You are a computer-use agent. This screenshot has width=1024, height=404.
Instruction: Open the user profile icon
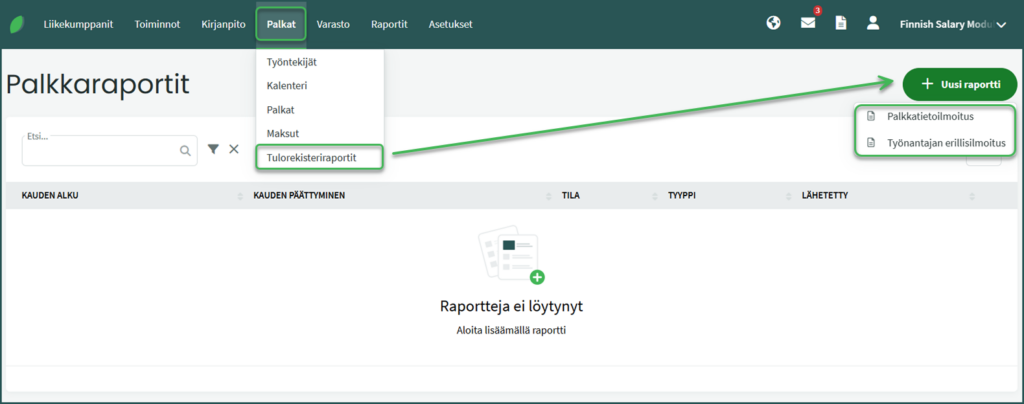point(873,23)
